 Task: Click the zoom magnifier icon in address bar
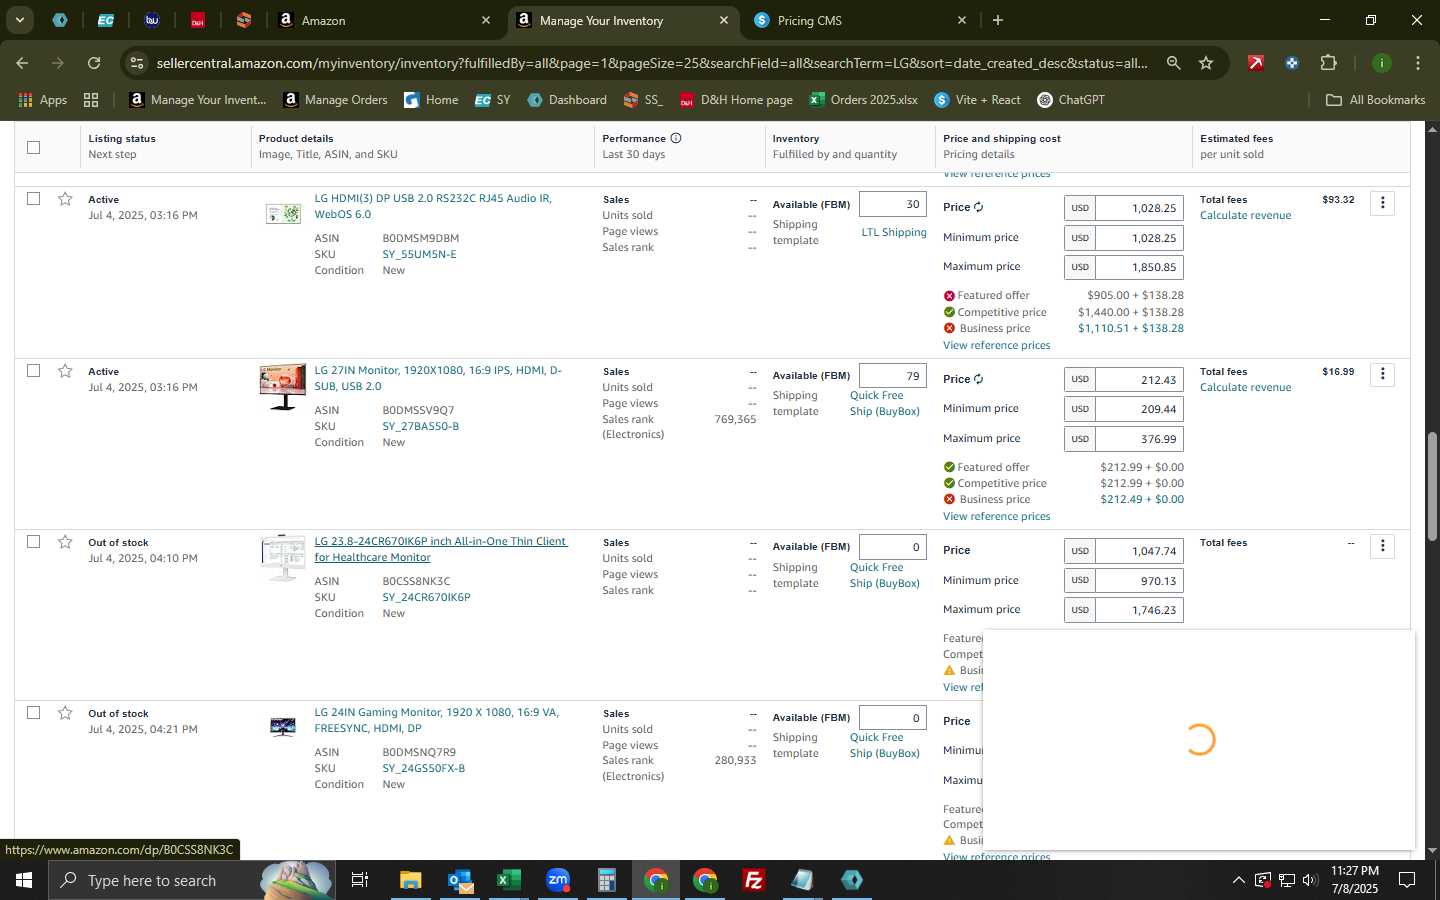coord(1173,63)
